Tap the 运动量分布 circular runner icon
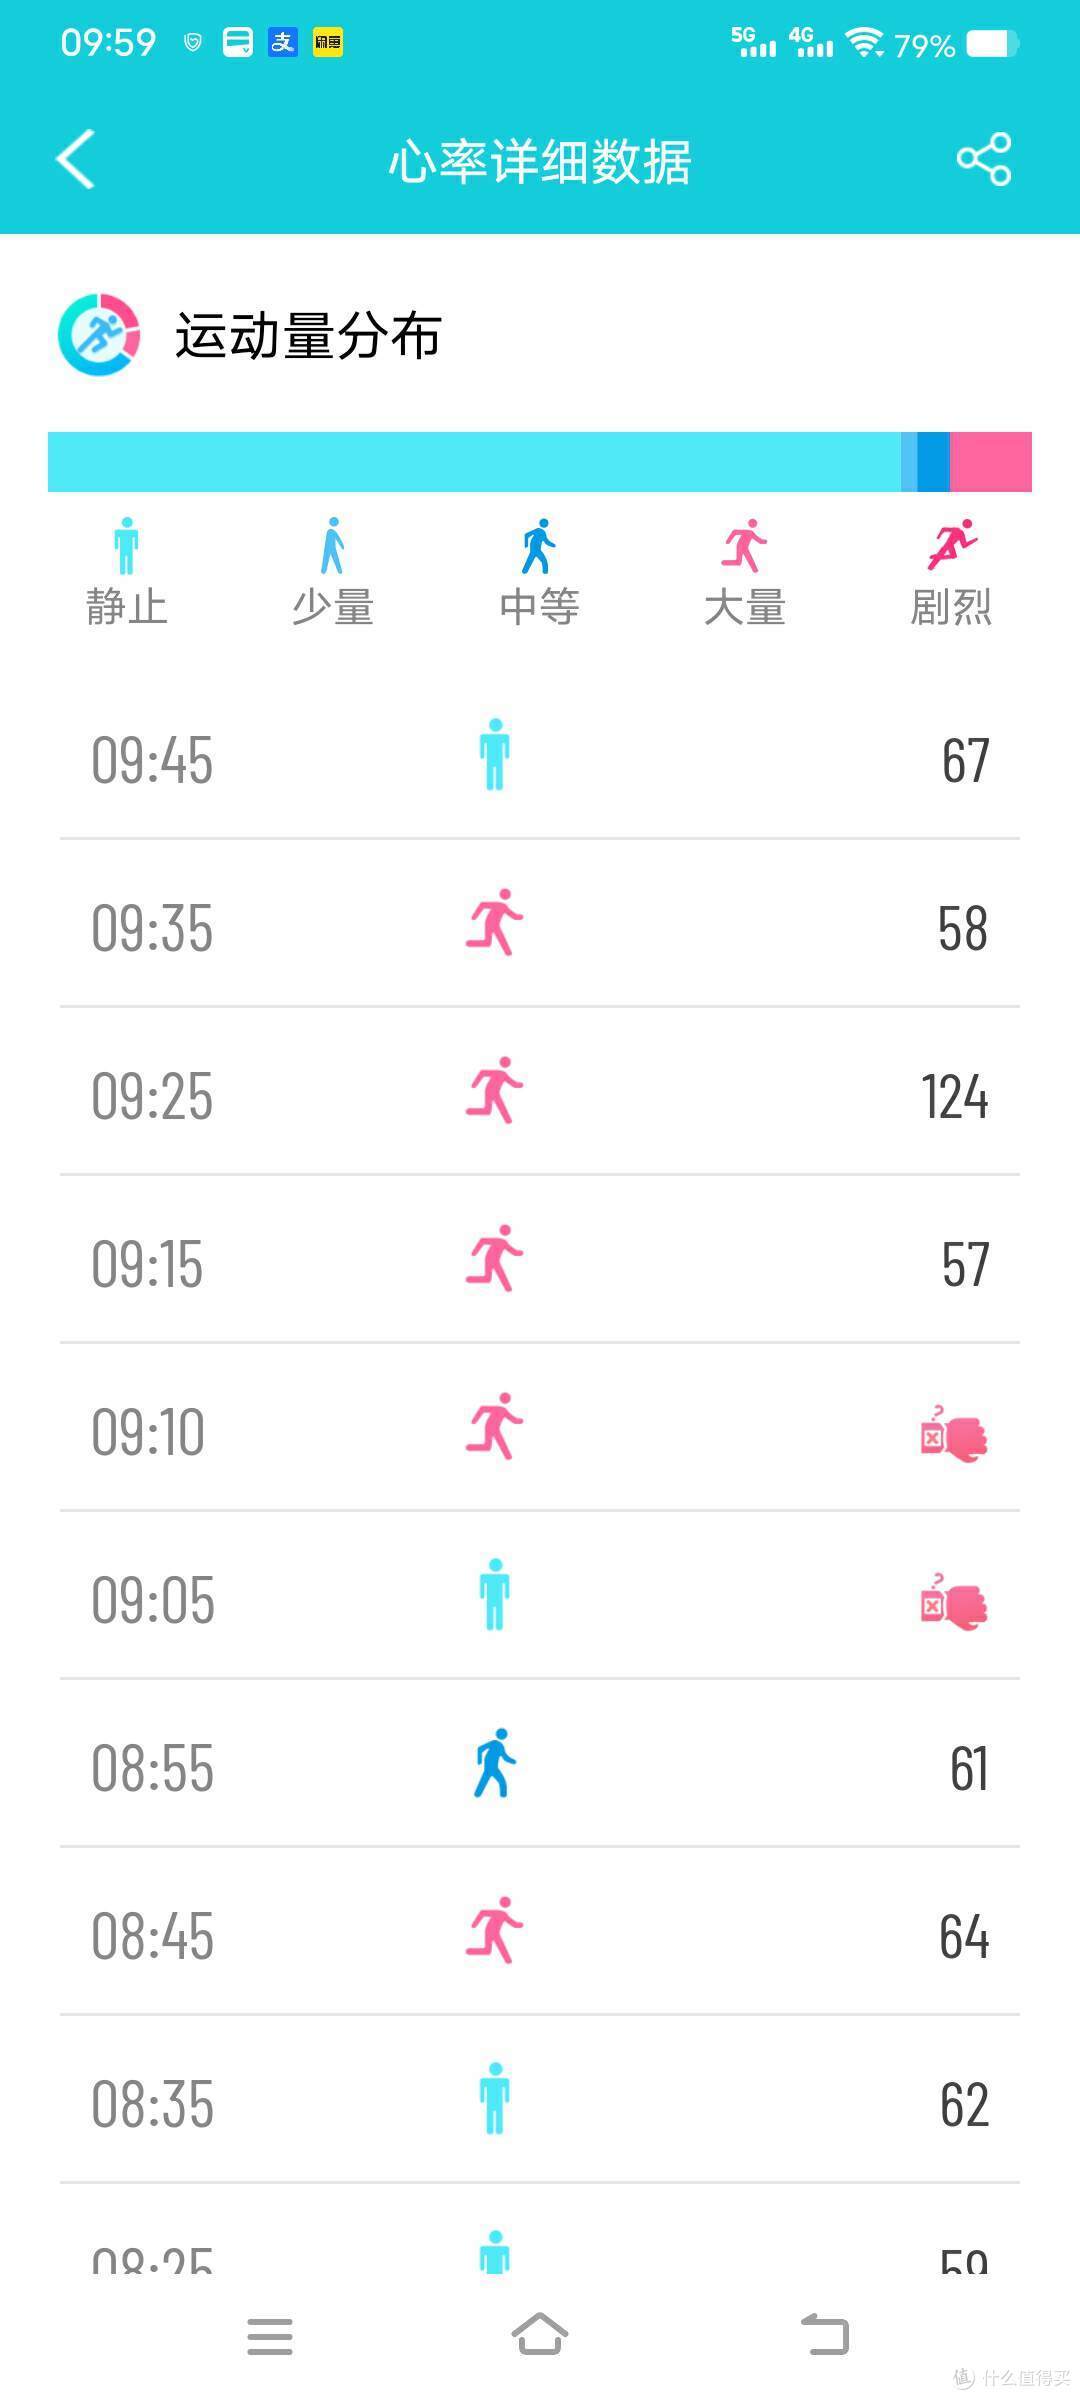 point(99,334)
